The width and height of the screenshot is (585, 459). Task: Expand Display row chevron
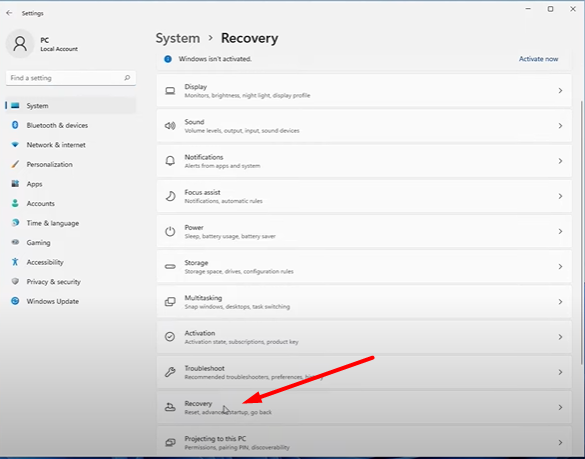560,91
